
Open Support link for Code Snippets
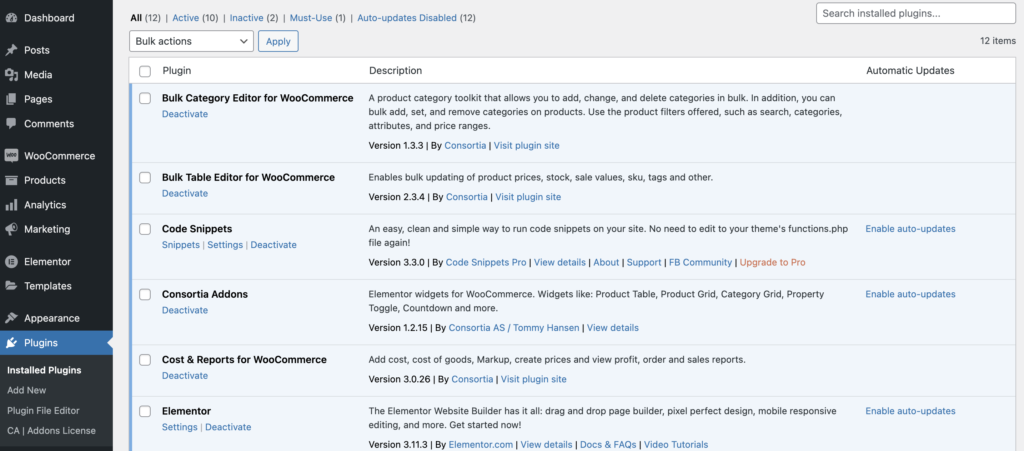(x=644, y=262)
